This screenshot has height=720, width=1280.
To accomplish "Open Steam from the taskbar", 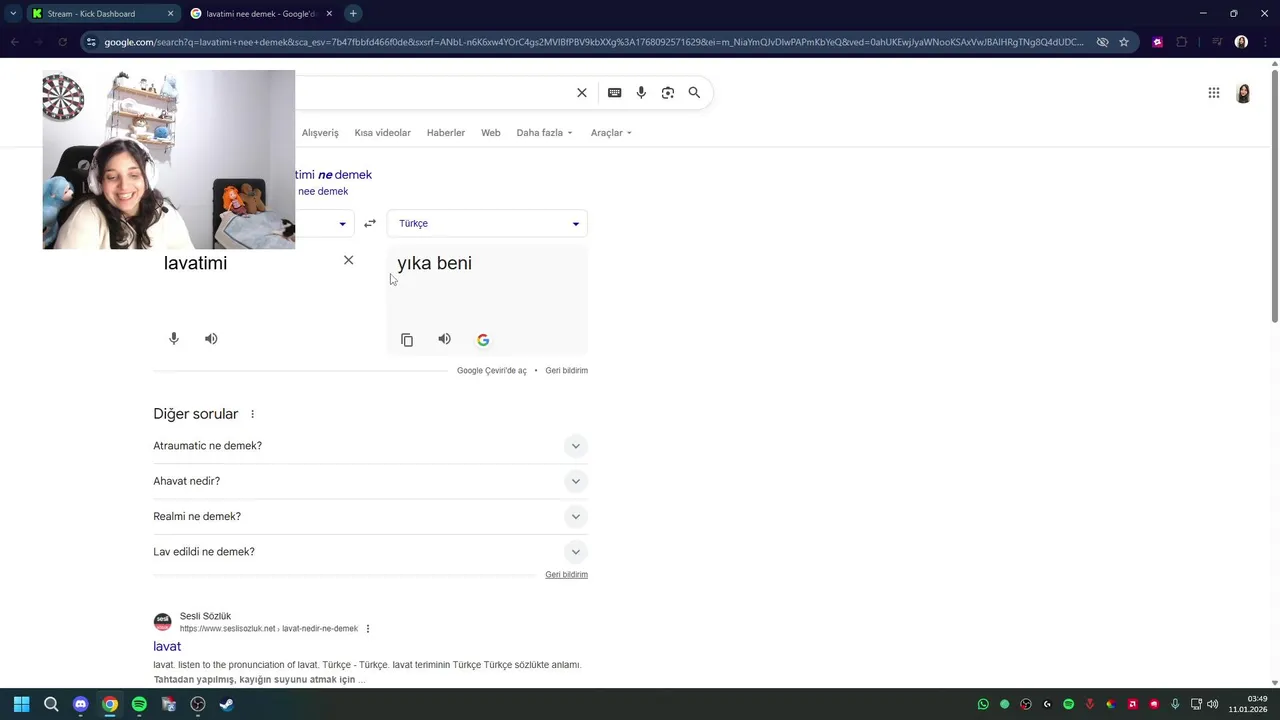I will tap(227, 704).
